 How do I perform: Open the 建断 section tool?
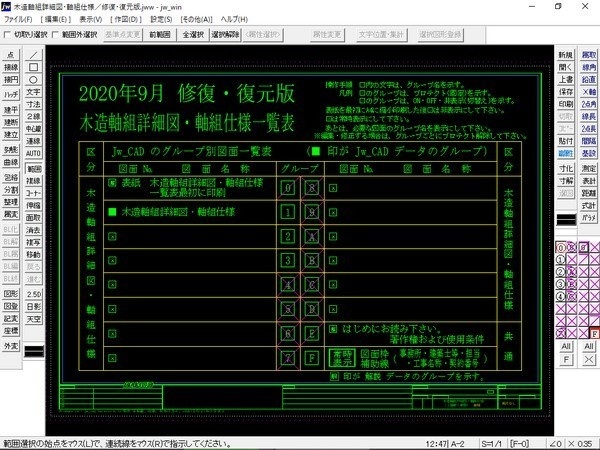pos(11,122)
